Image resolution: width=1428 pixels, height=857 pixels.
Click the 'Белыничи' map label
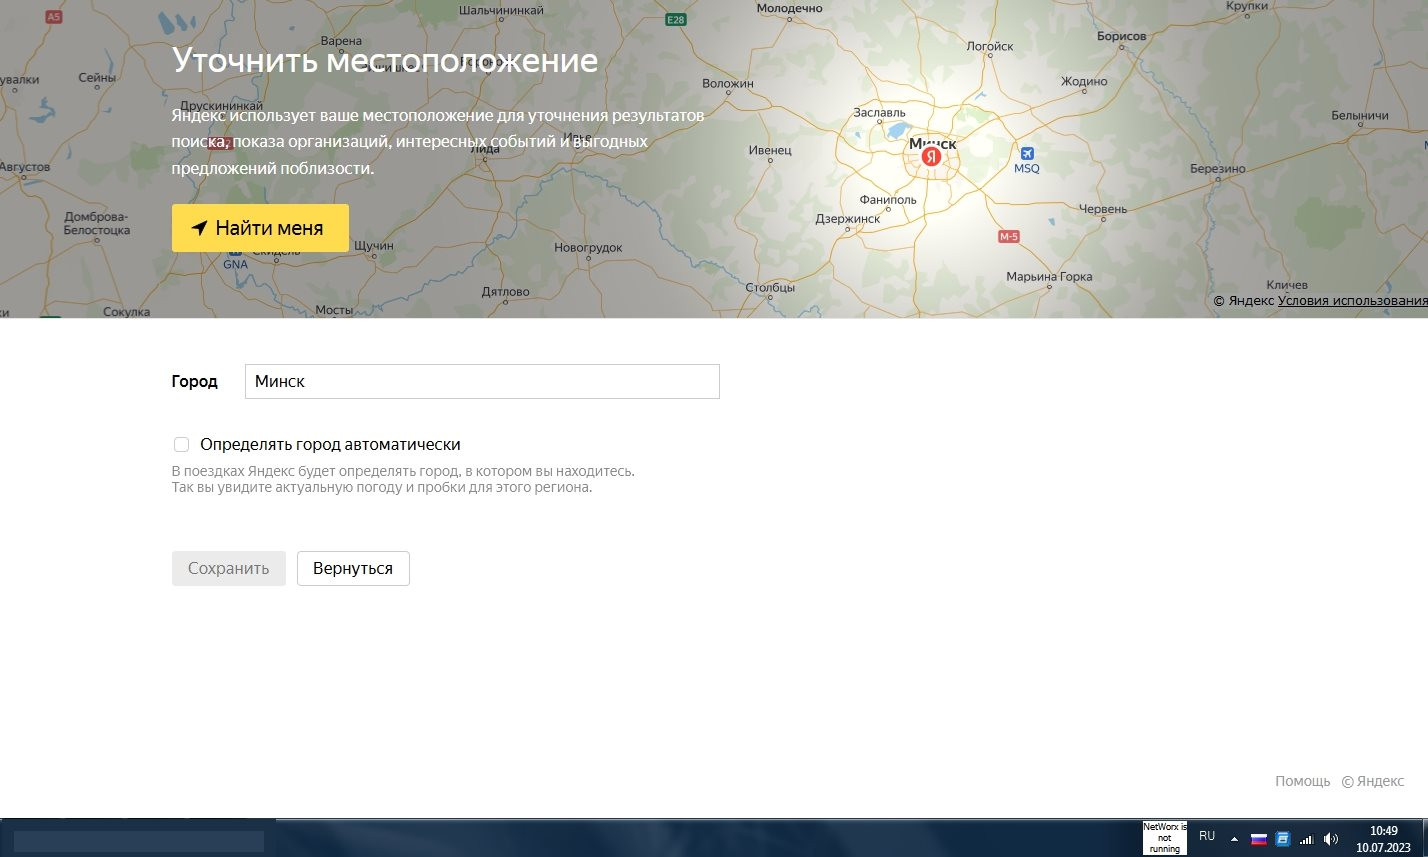tap(1360, 116)
